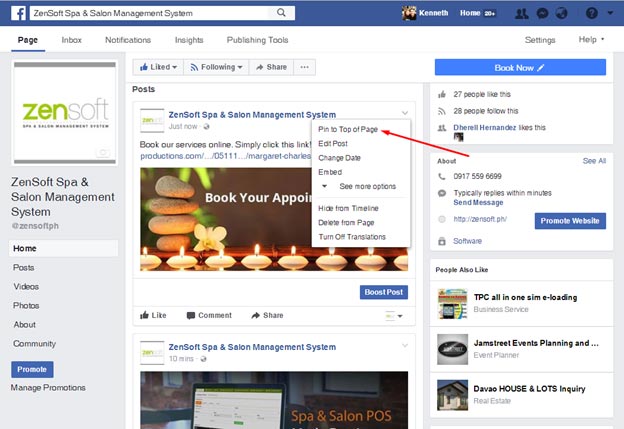Select Turn Off Translations
This screenshot has width=624, height=429.
pos(352,237)
